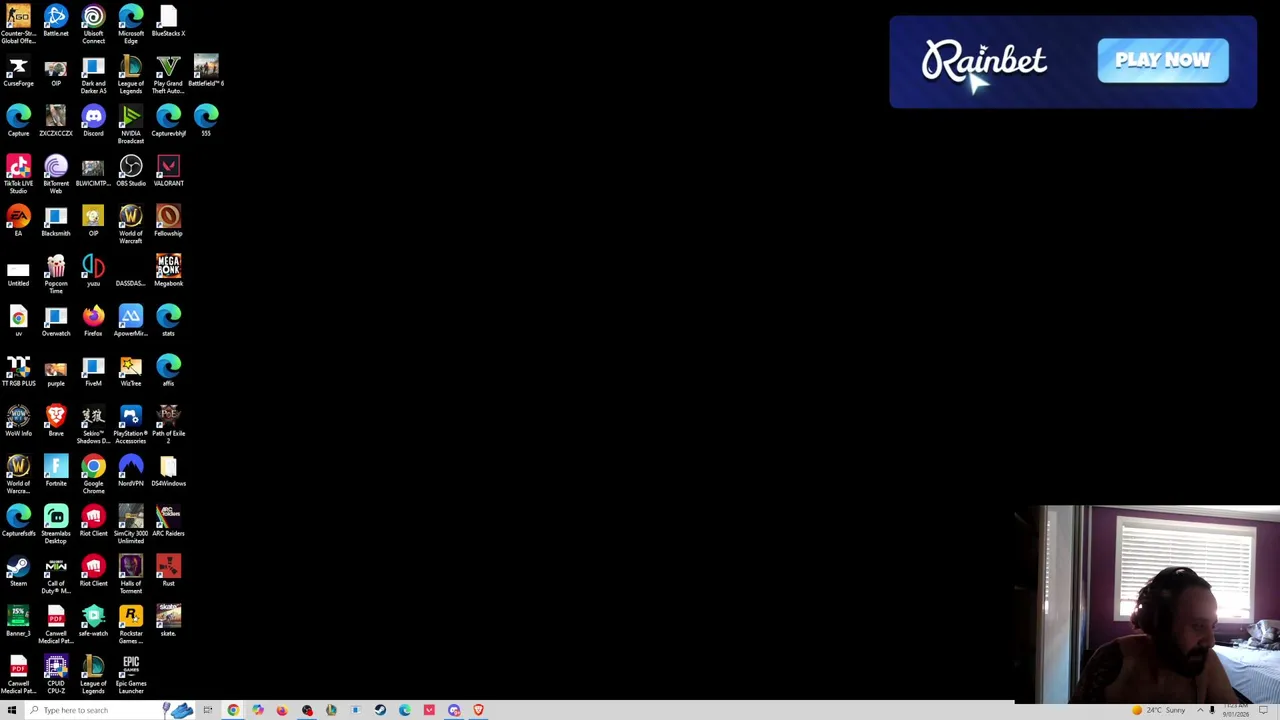The image size is (1280, 720).
Task: Open Firefox from the desktop
Action: point(93,321)
